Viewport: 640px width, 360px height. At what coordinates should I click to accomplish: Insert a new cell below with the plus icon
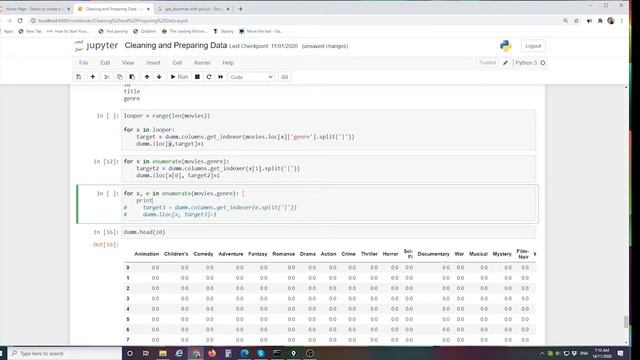coord(93,77)
